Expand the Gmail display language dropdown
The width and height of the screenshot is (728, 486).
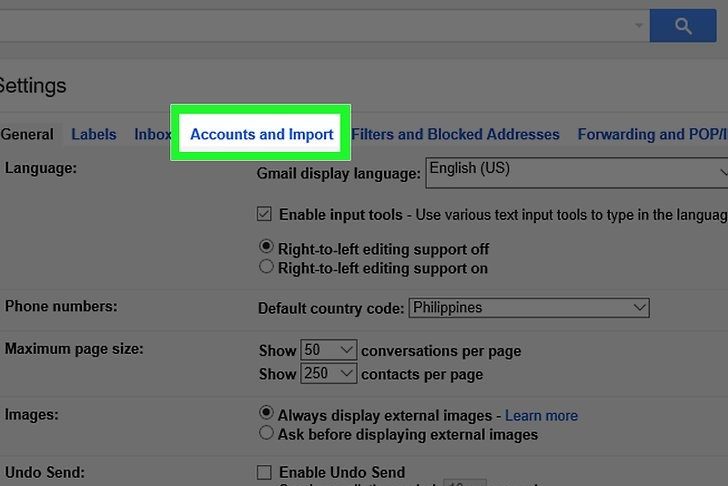click(577, 172)
